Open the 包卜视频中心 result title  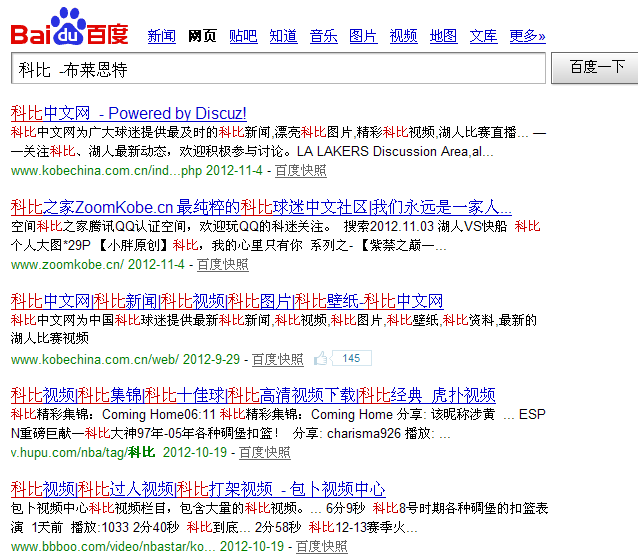pyautogui.click(x=197, y=489)
